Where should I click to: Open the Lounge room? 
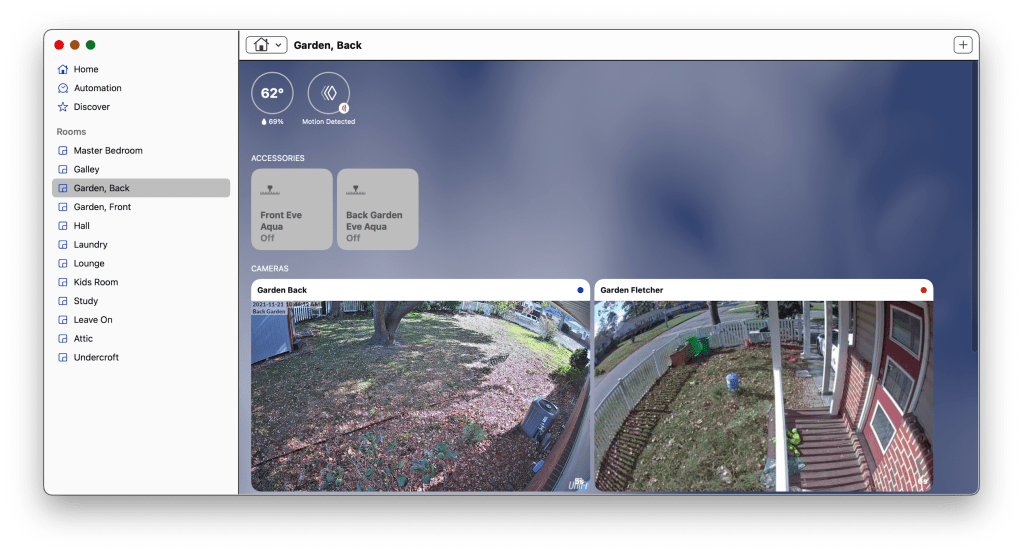[x=89, y=264]
